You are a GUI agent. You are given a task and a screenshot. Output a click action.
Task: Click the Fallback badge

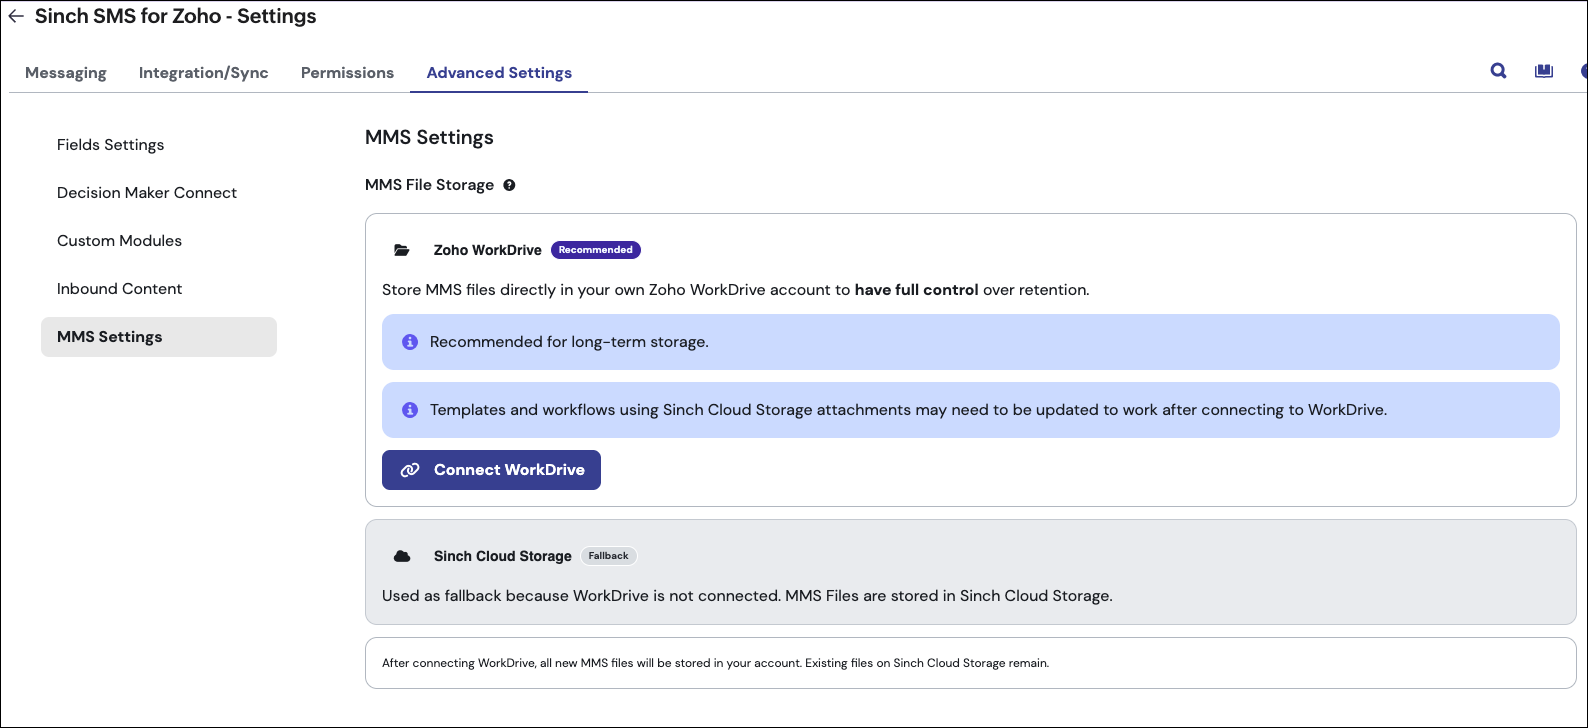[x=608, y=556]
